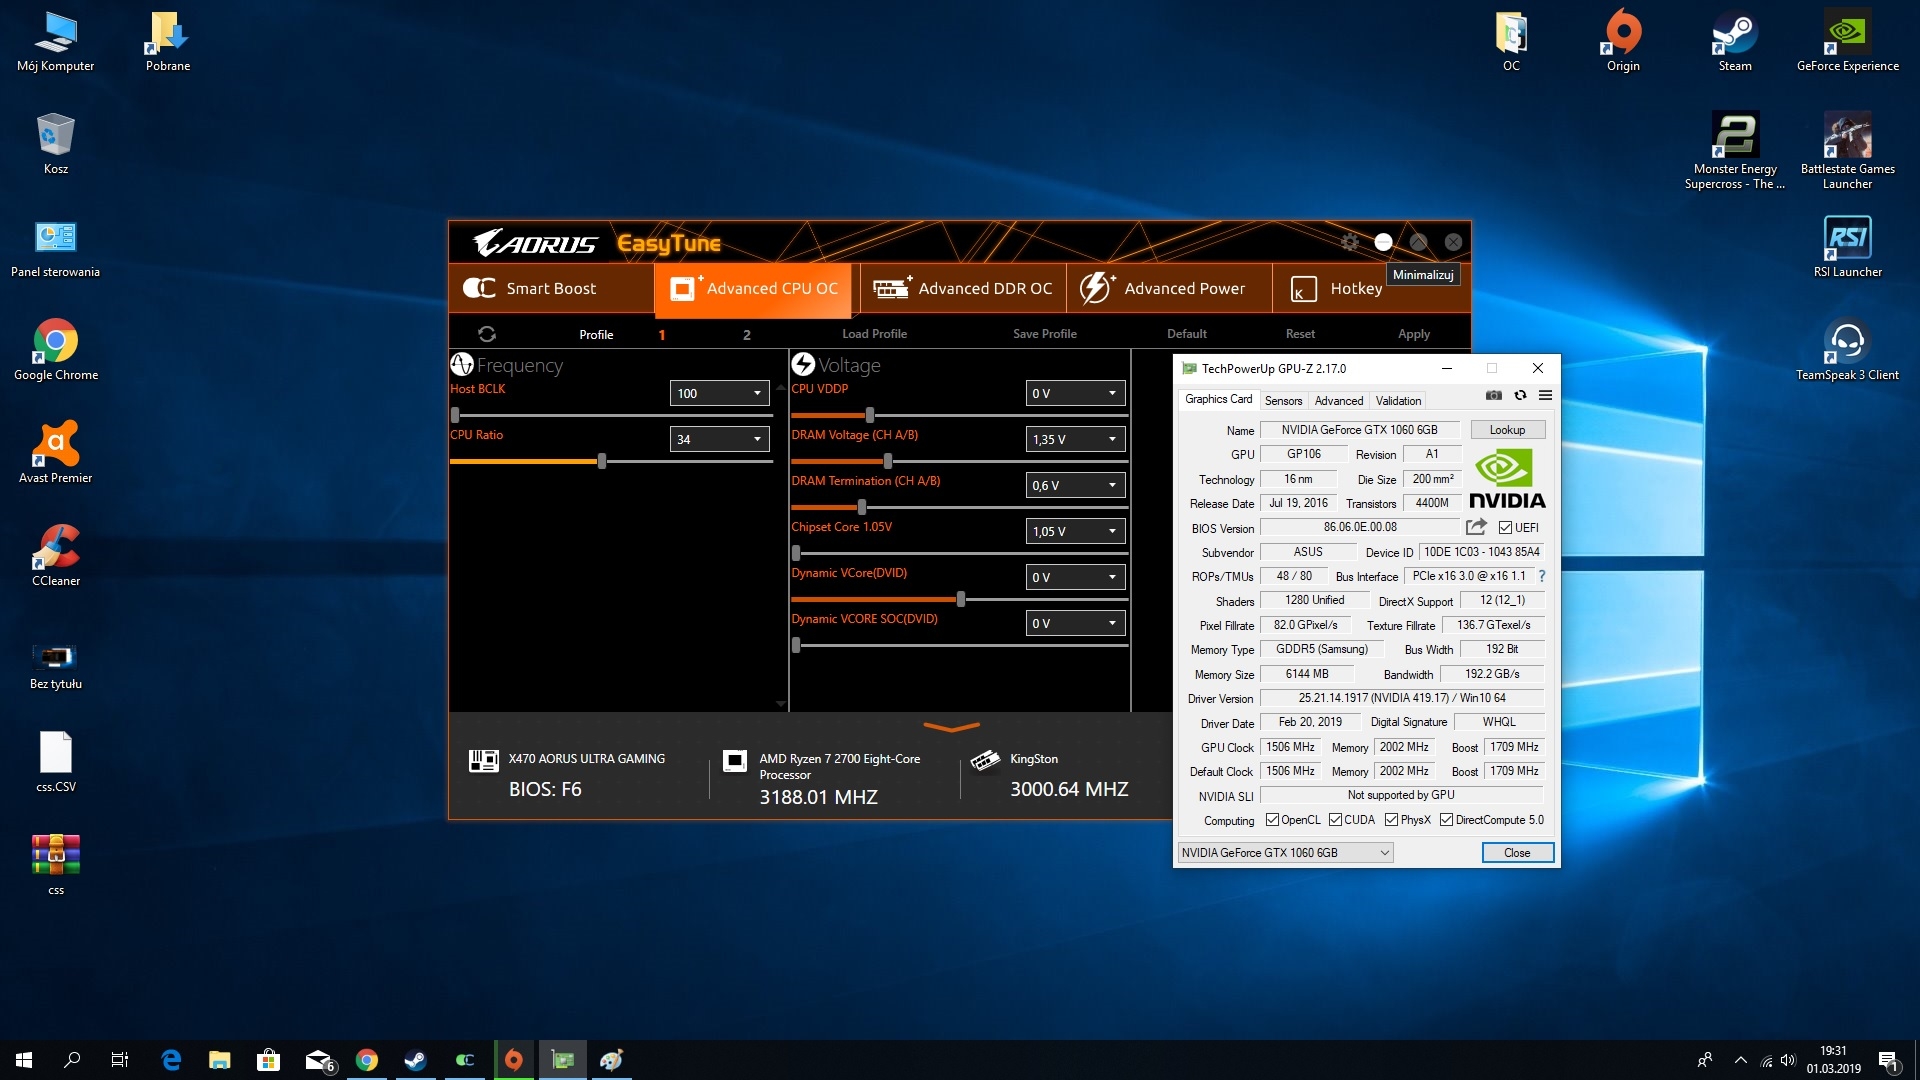The image size is (1920, 1080).
Task: Toggle the CUDA checkbox
Action: pos(1335,820)
